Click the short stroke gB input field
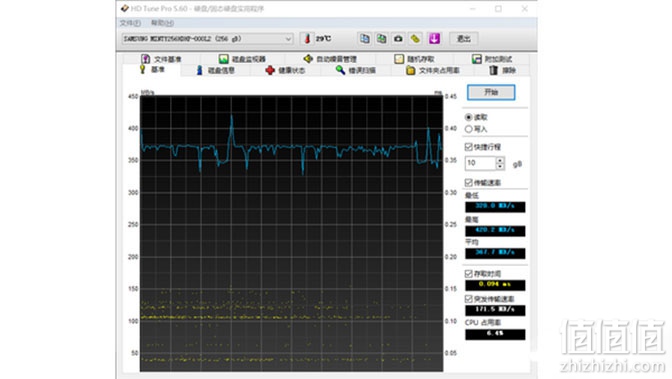Viewport: 672px width, 379px height. (x=480, y=163)
